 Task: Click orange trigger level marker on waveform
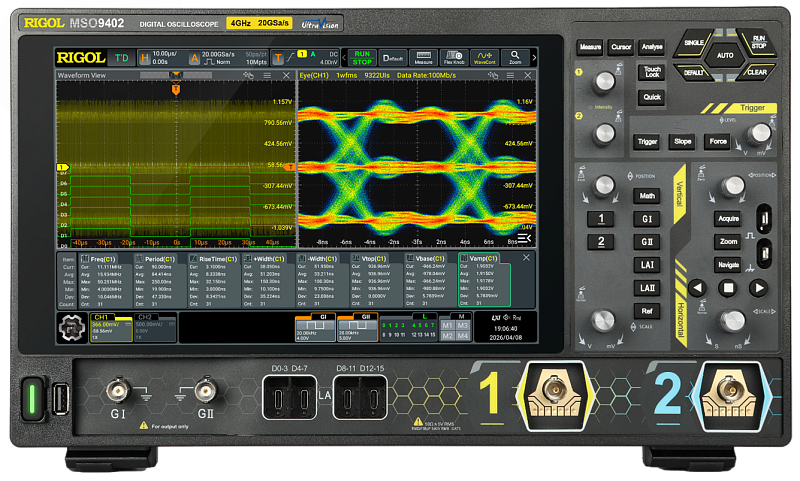[x=290, y=167]
